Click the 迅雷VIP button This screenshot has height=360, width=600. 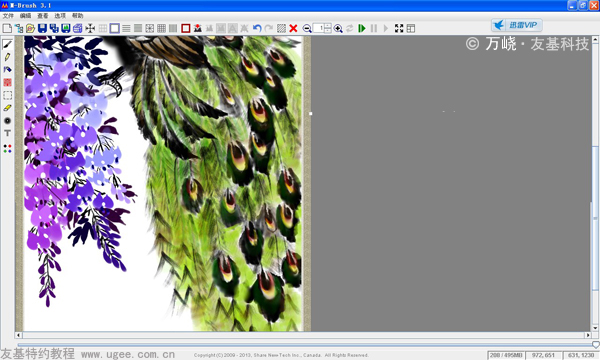[517, 25]
